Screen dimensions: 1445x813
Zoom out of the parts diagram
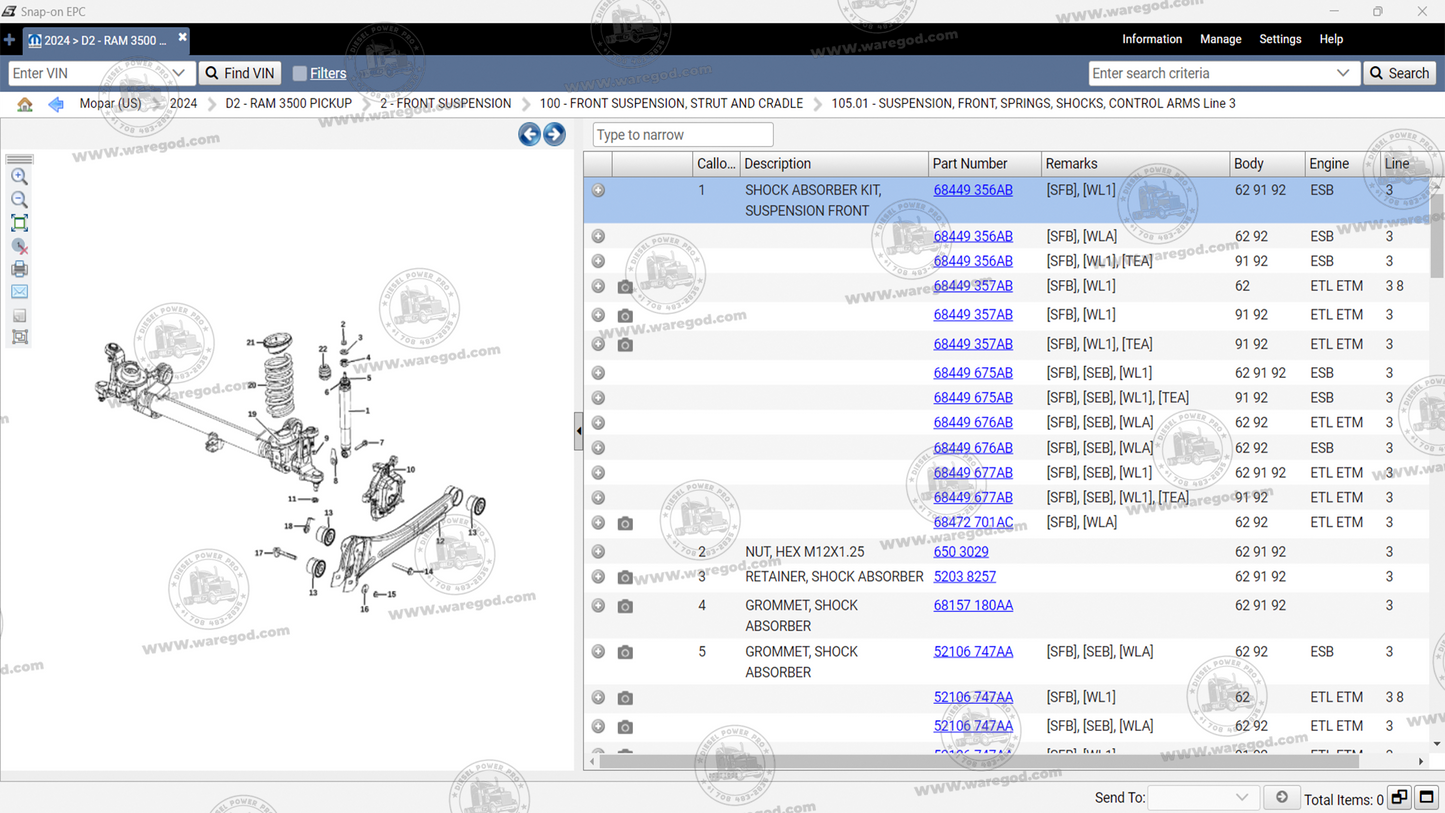(x=19, y=200)
